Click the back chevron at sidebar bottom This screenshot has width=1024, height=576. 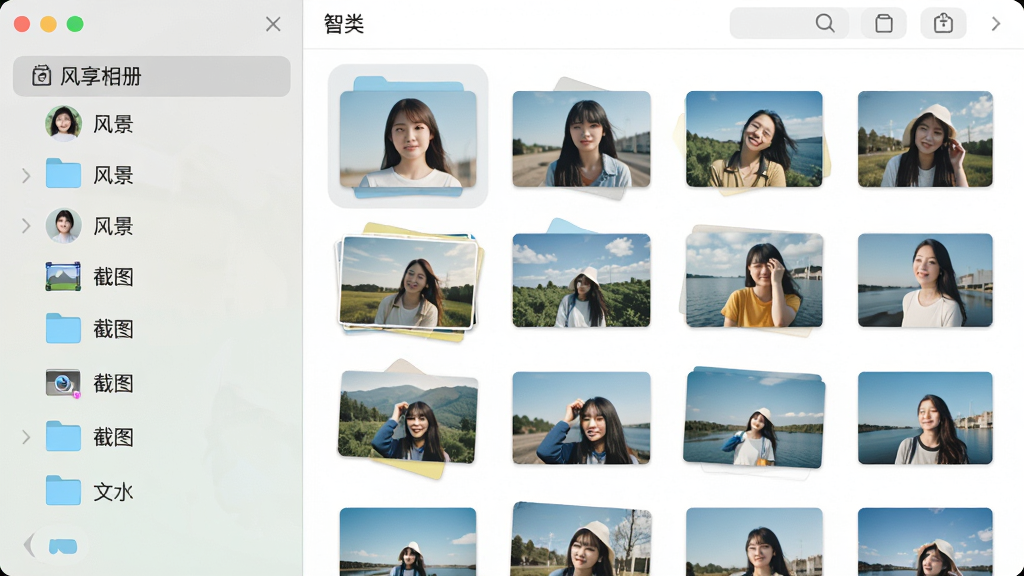click(x=28, y=545)
